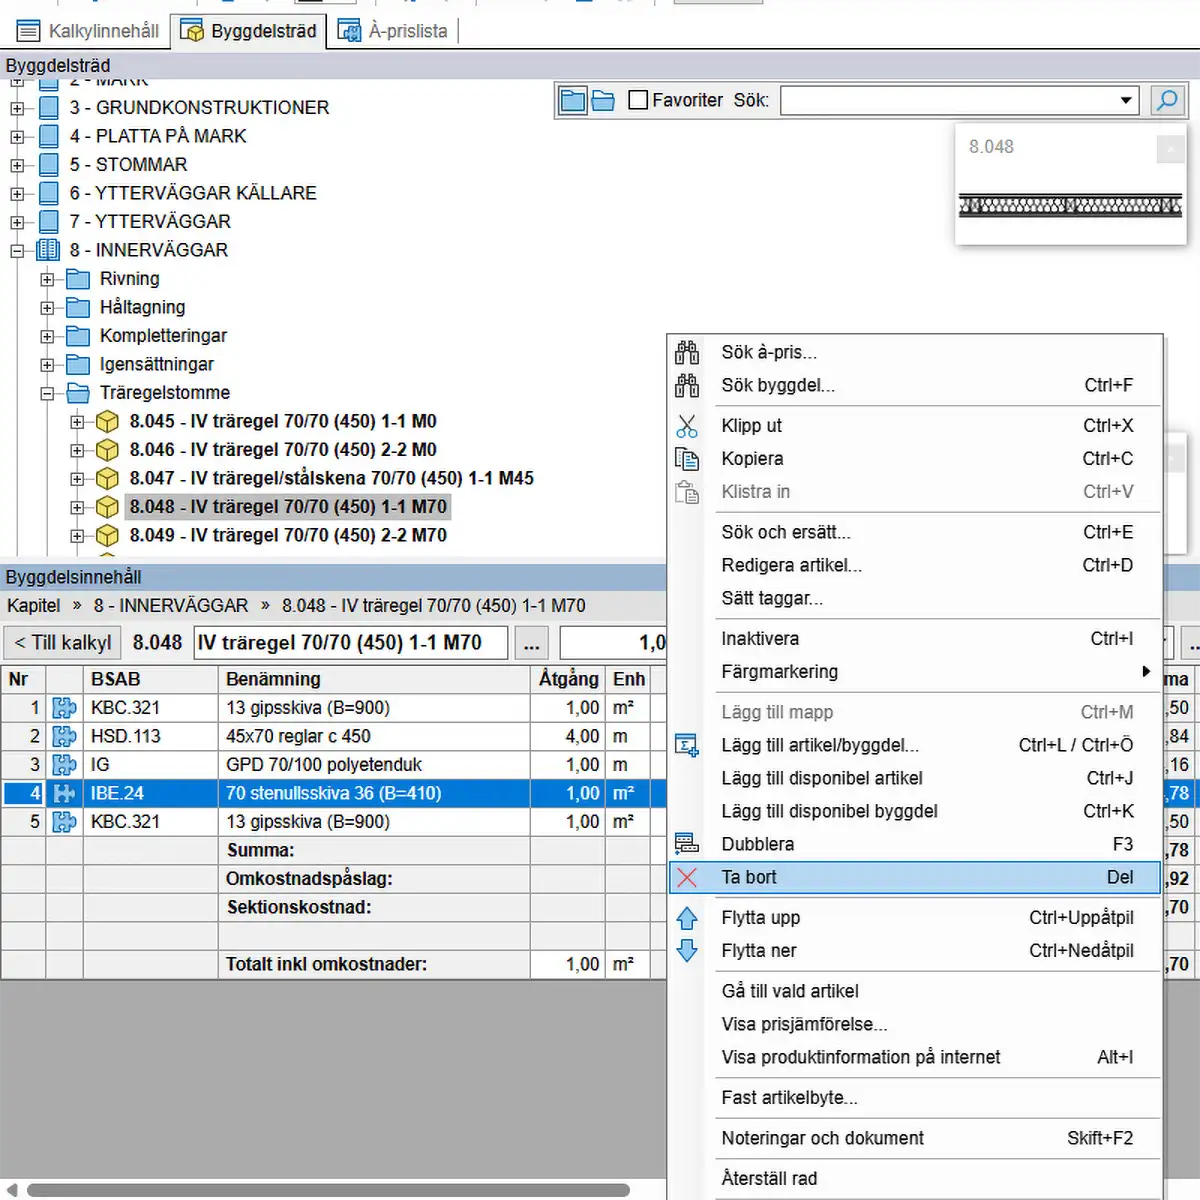Expand the Rivning folder
The image size is (1200, 1200).
click(47, 280)
